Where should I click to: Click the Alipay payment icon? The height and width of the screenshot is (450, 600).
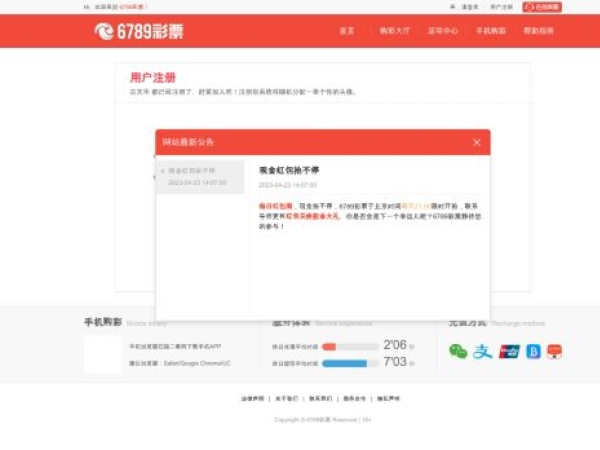tap(482, 351)
